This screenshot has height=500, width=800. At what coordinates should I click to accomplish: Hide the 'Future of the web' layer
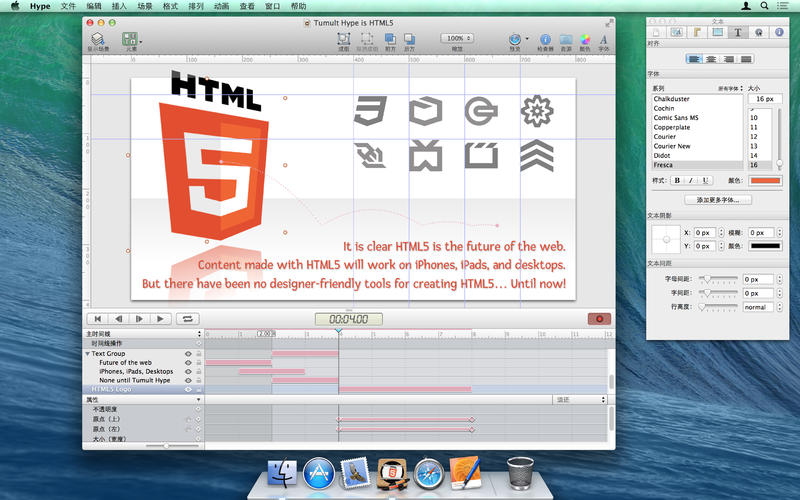[188, 363]
